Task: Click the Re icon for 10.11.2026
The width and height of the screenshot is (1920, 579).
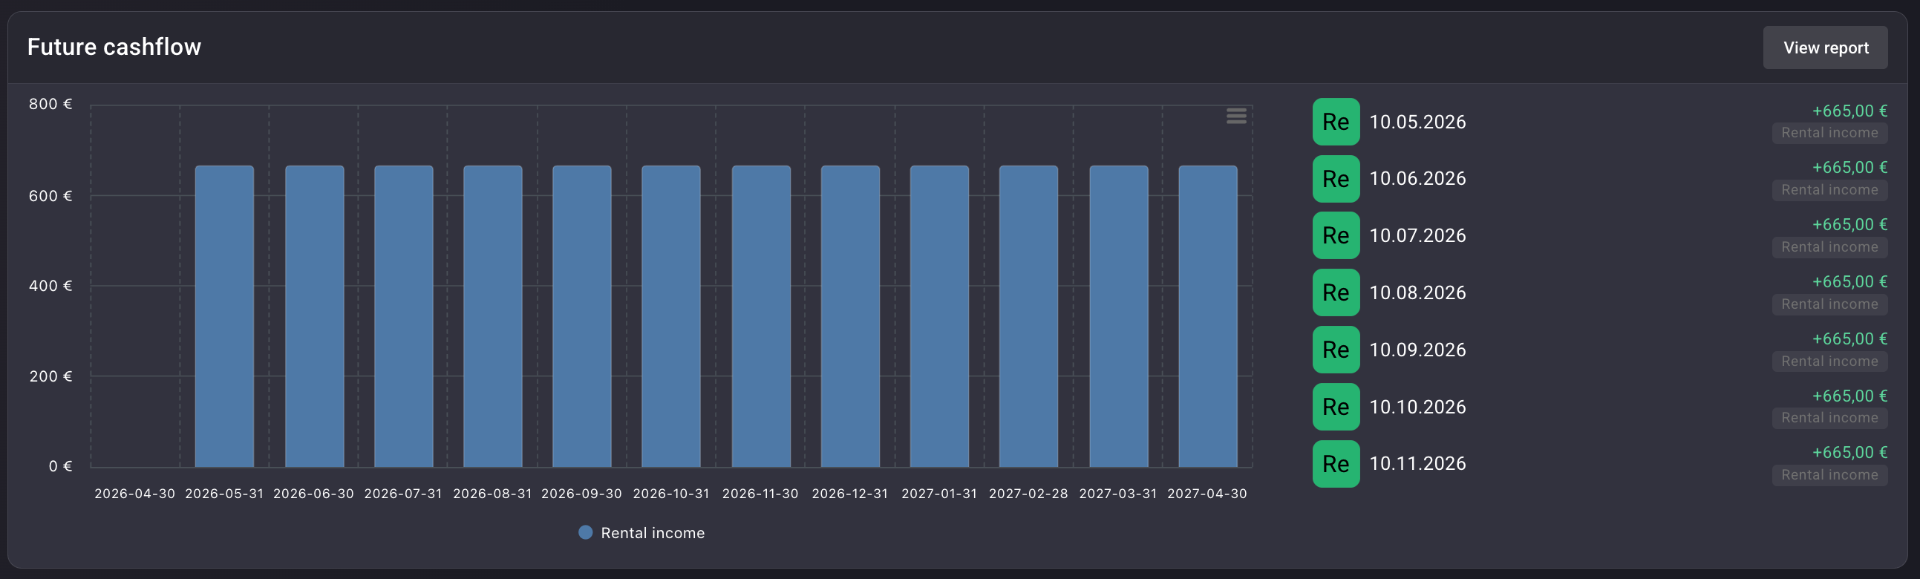Action: pos(1336,464)
